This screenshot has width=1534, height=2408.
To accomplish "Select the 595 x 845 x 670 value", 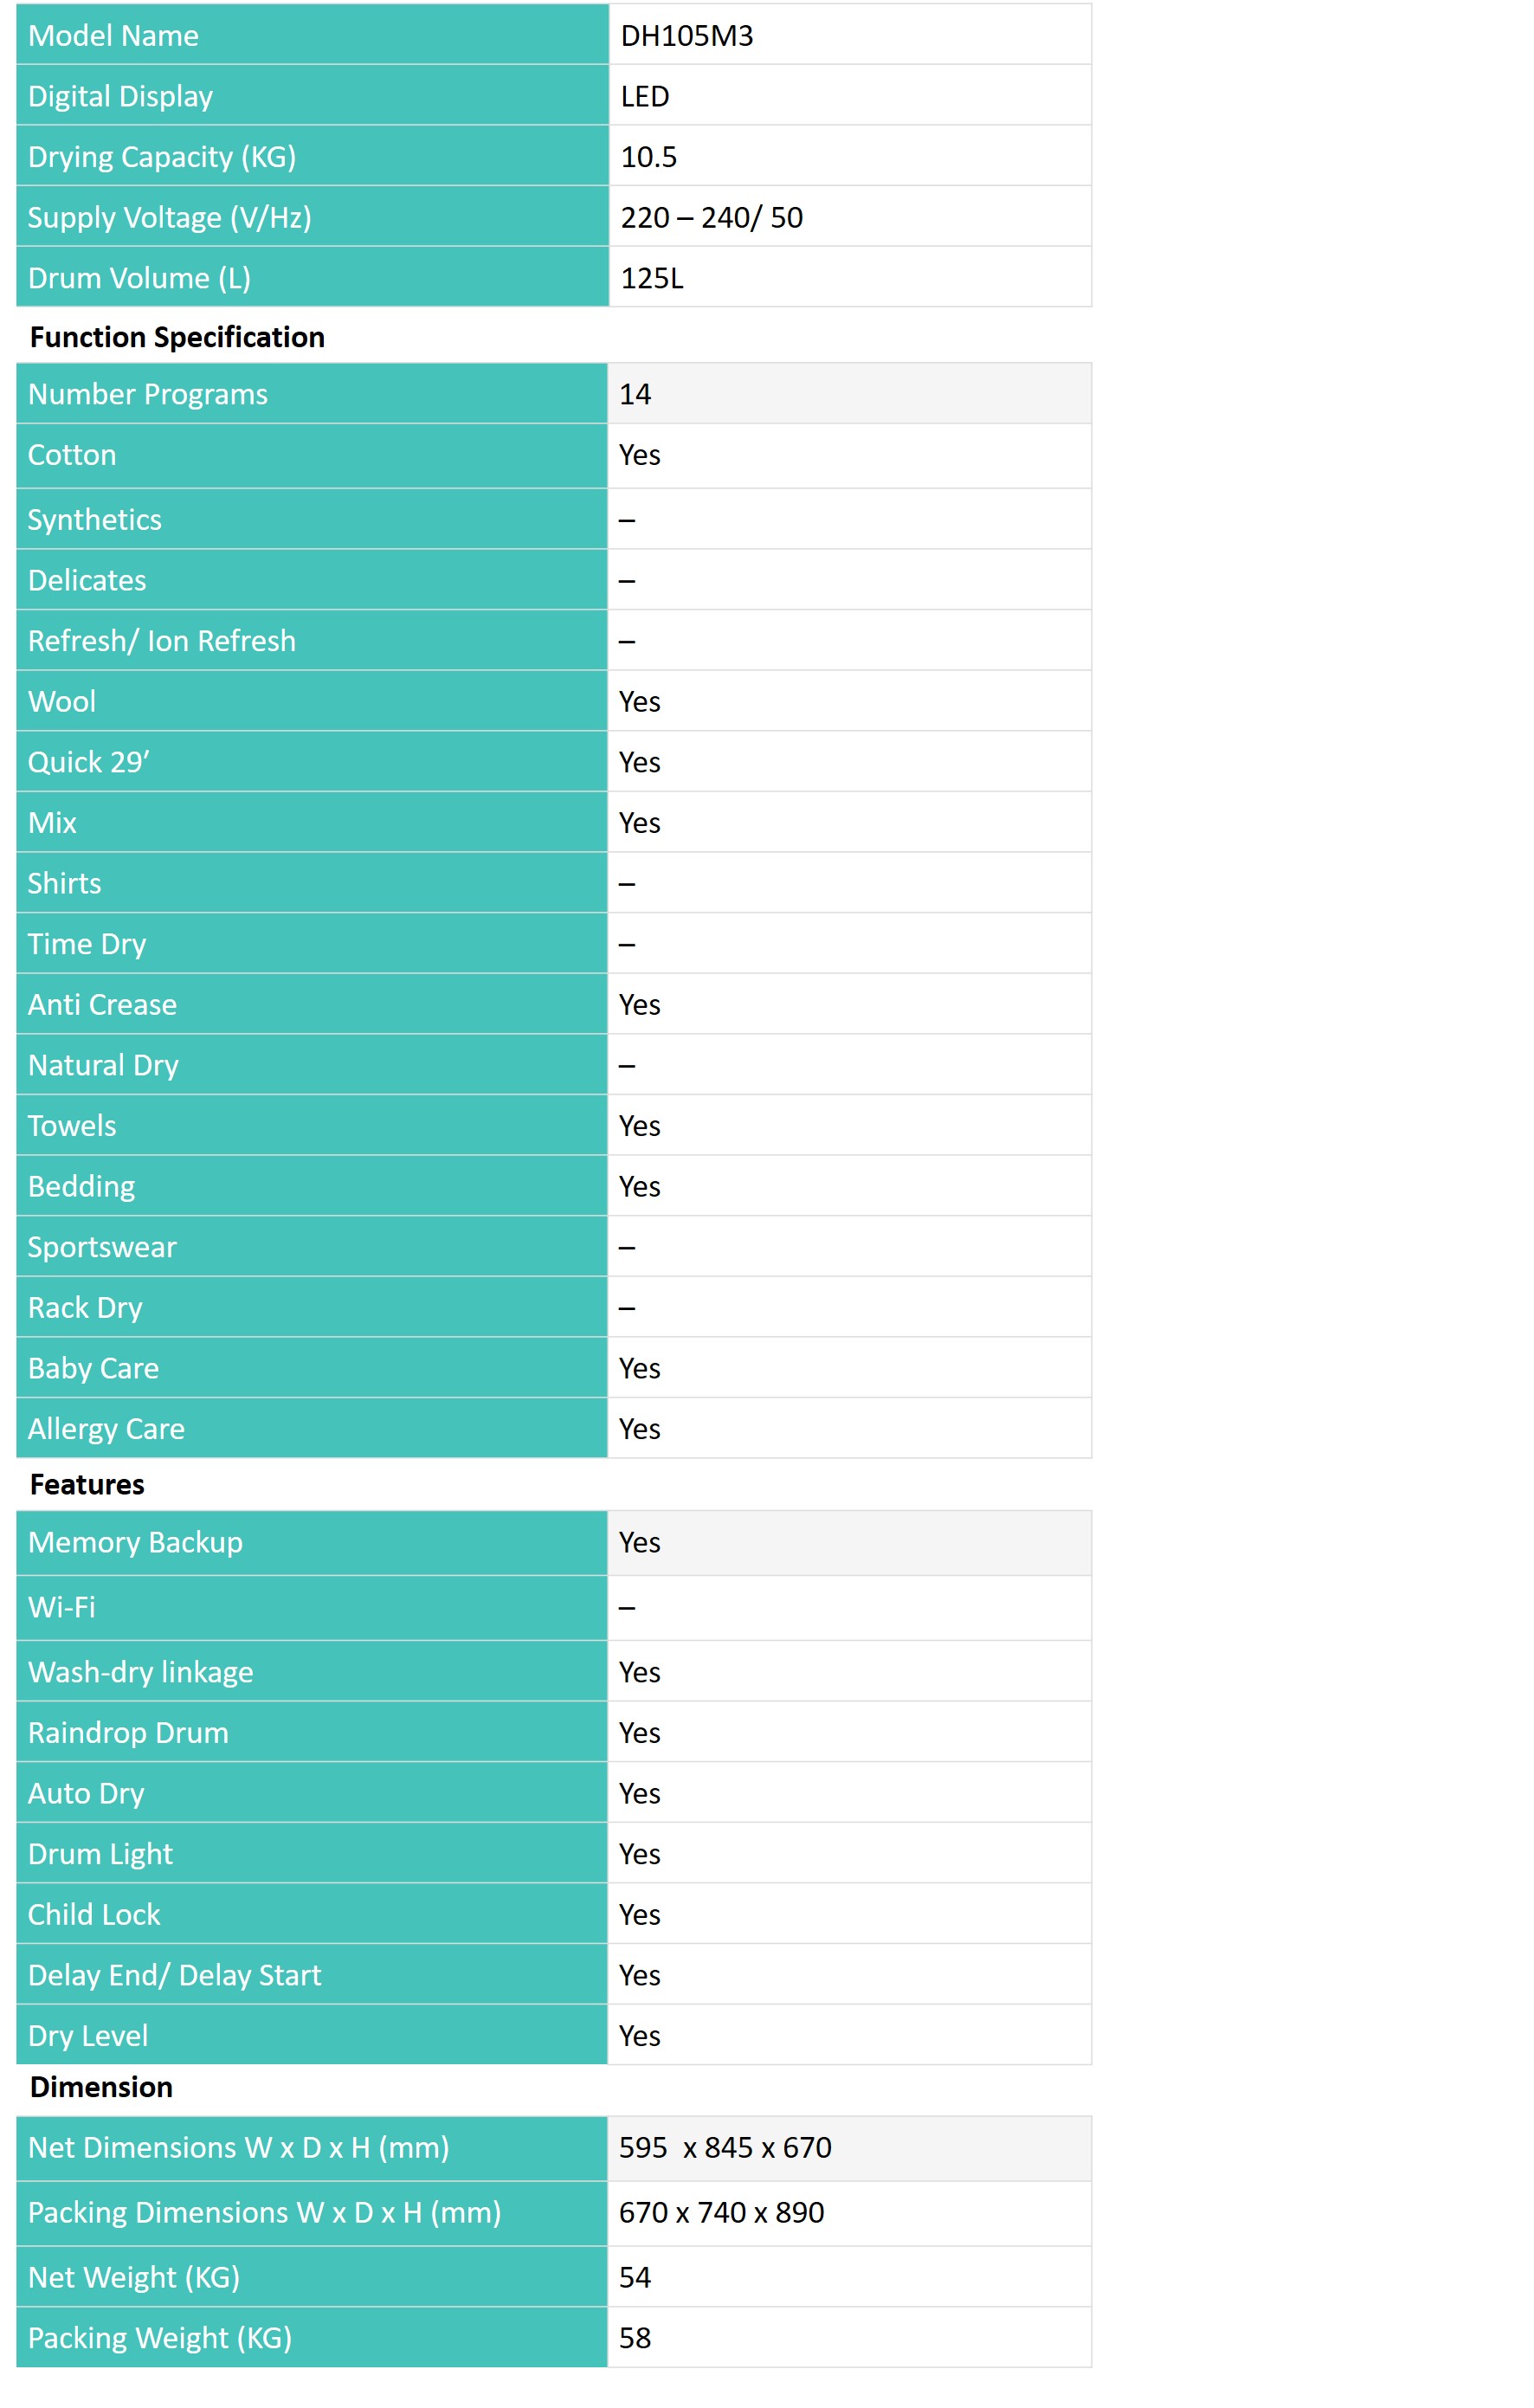I will click(725, 2147).
